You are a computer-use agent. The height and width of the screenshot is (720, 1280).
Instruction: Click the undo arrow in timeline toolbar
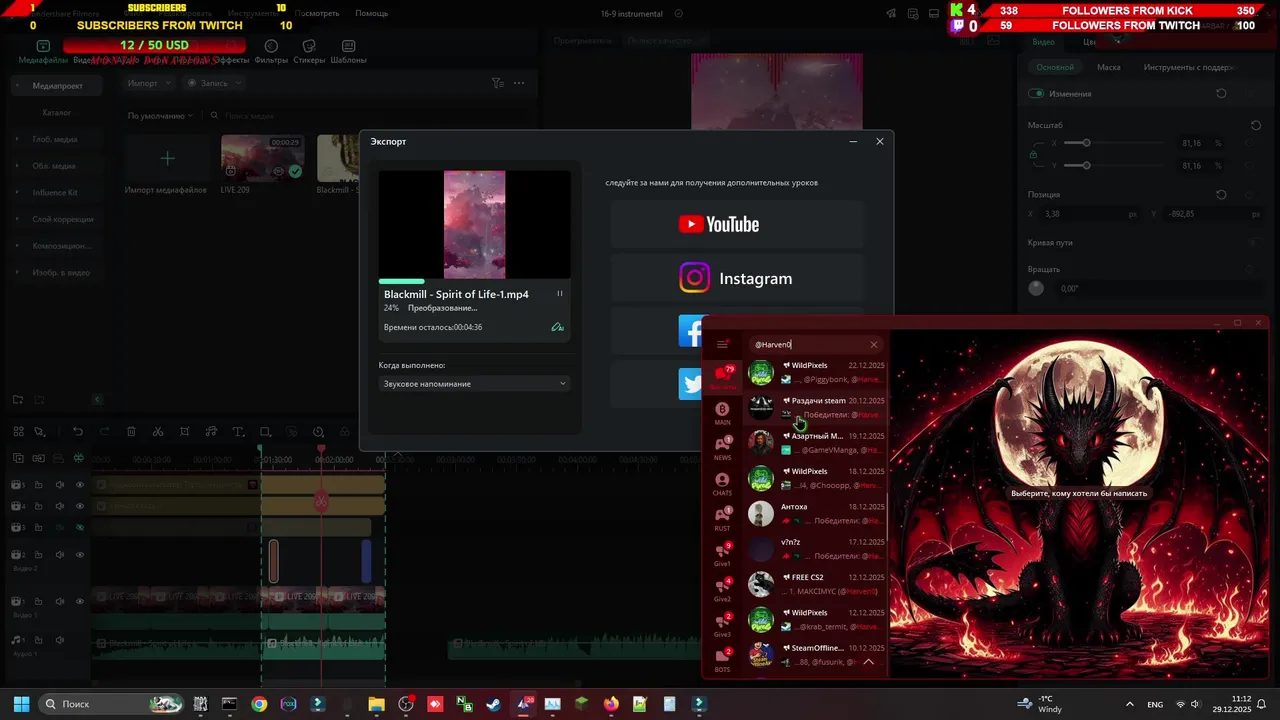tap(78, 431)
